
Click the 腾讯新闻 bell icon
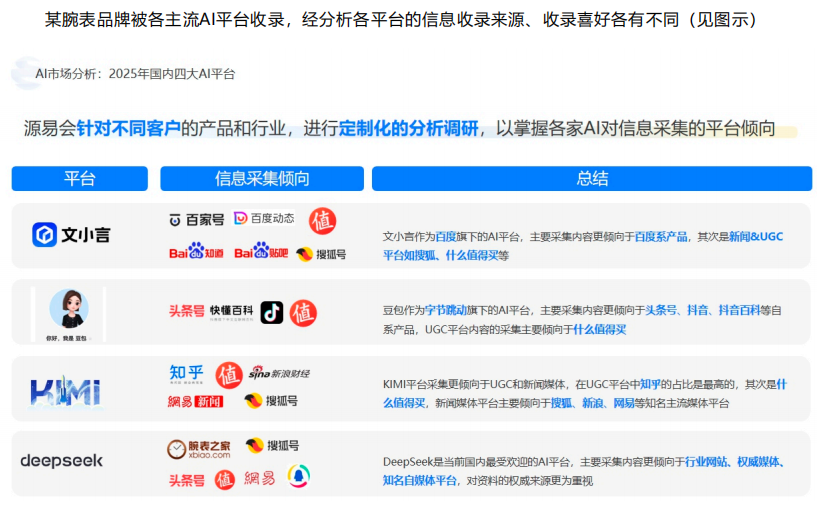coord(299,476)
